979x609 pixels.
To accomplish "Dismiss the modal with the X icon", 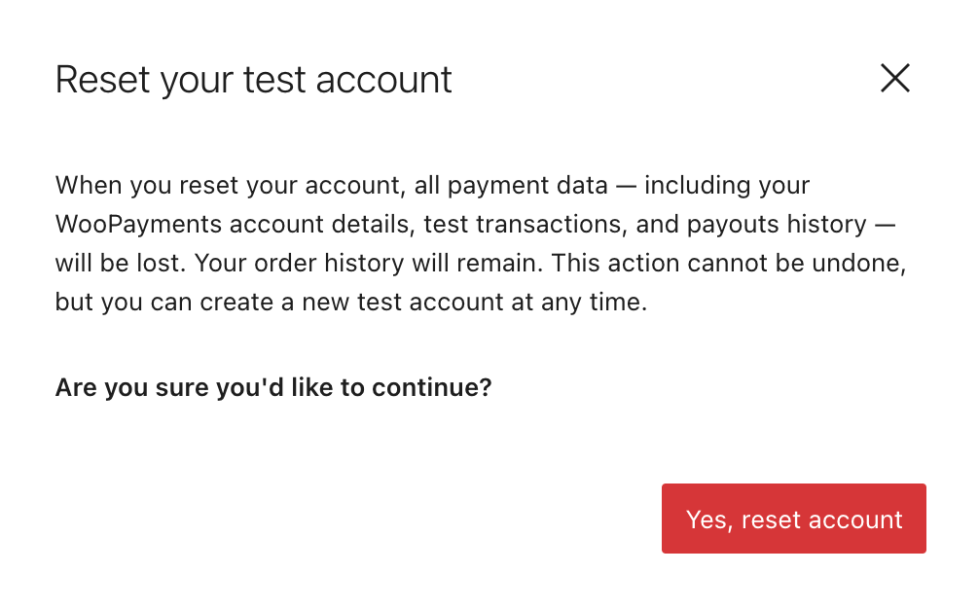I will 894,78.
